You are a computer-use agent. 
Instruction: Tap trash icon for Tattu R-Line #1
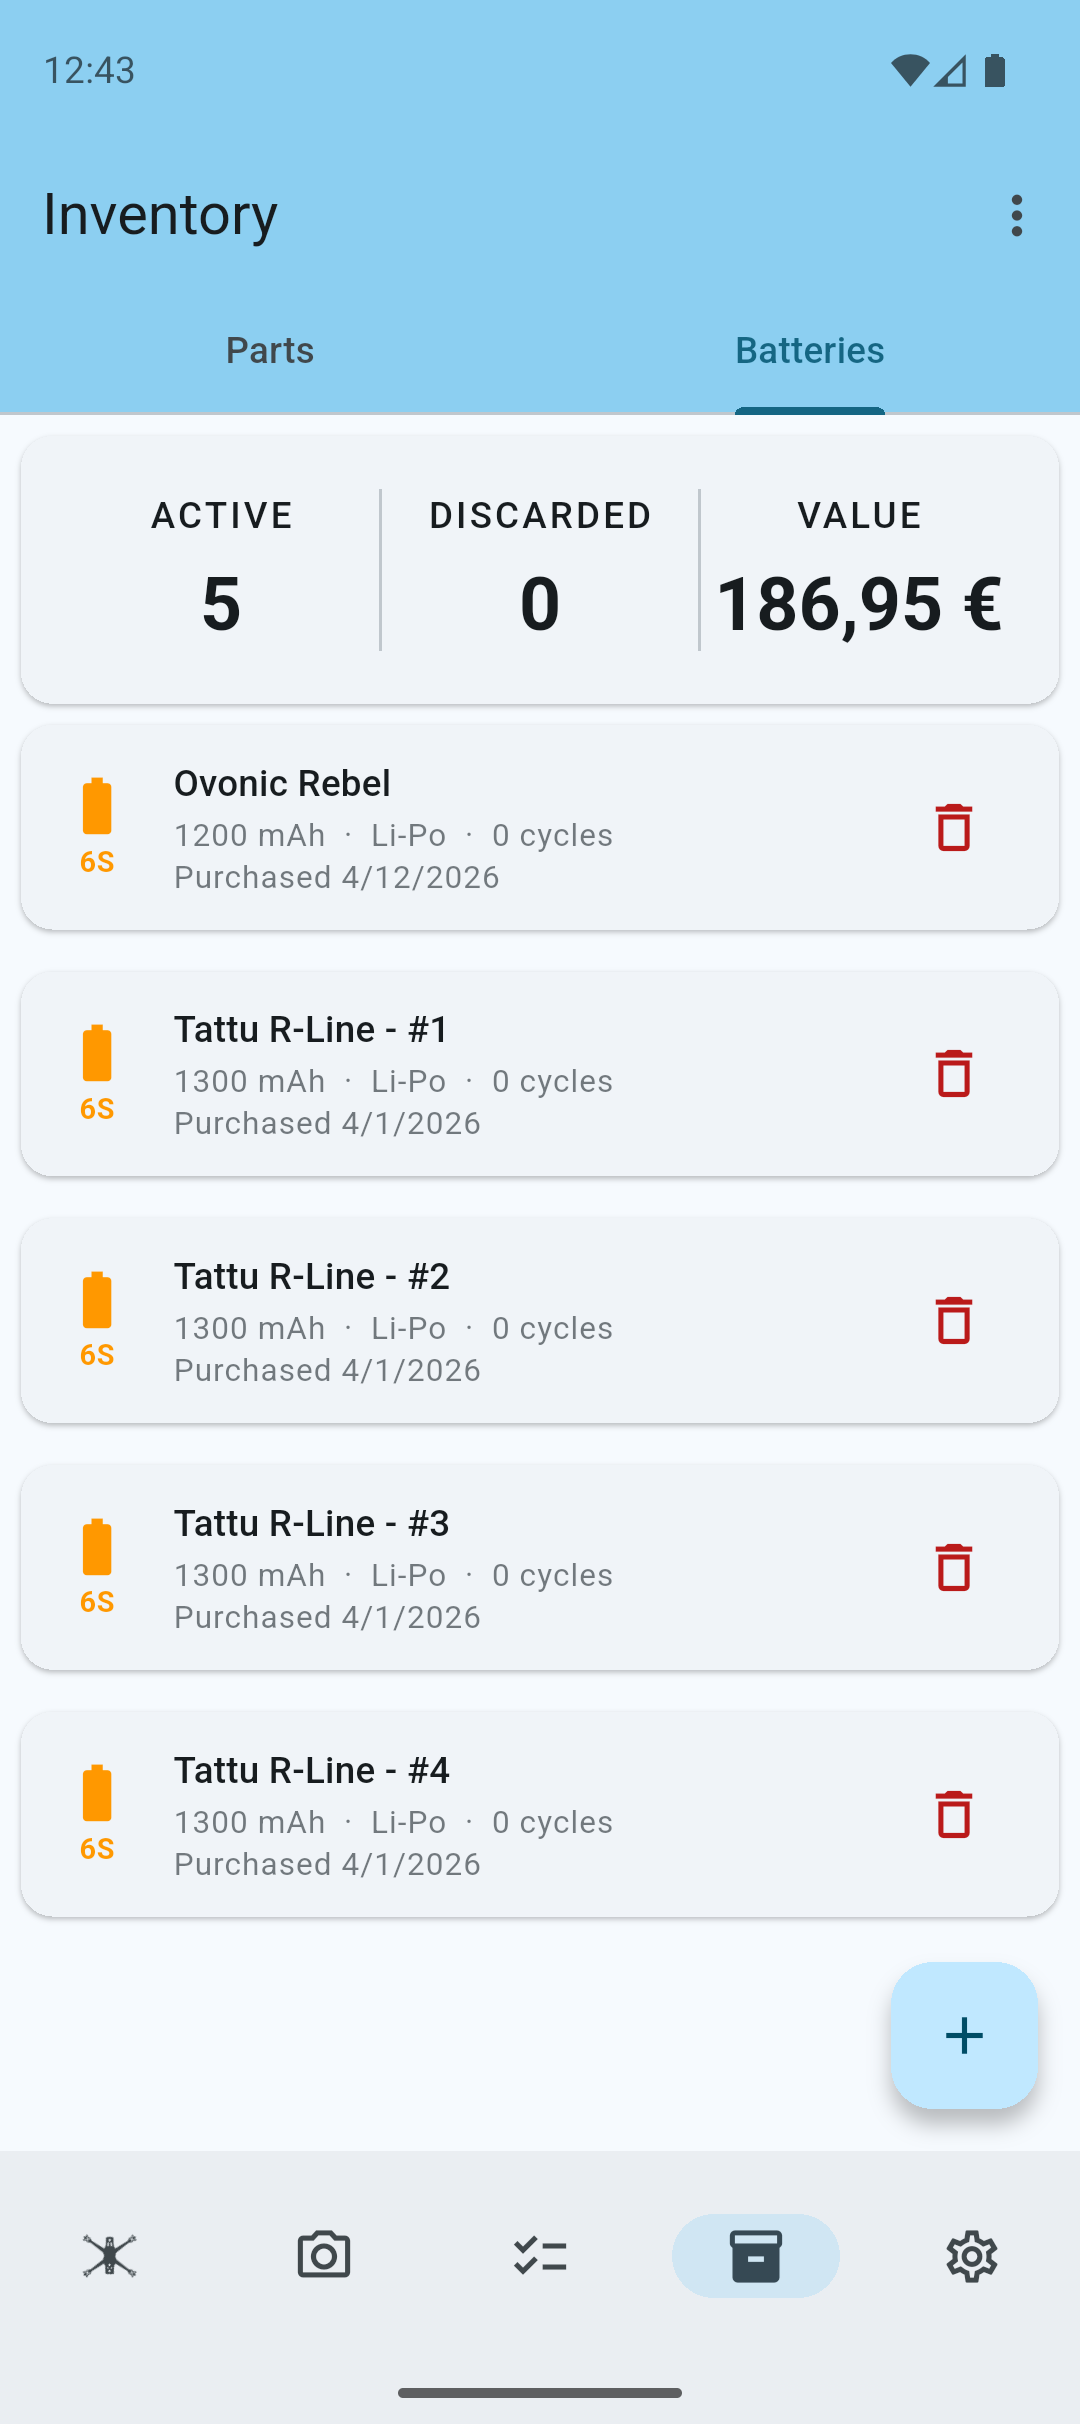953,1074
